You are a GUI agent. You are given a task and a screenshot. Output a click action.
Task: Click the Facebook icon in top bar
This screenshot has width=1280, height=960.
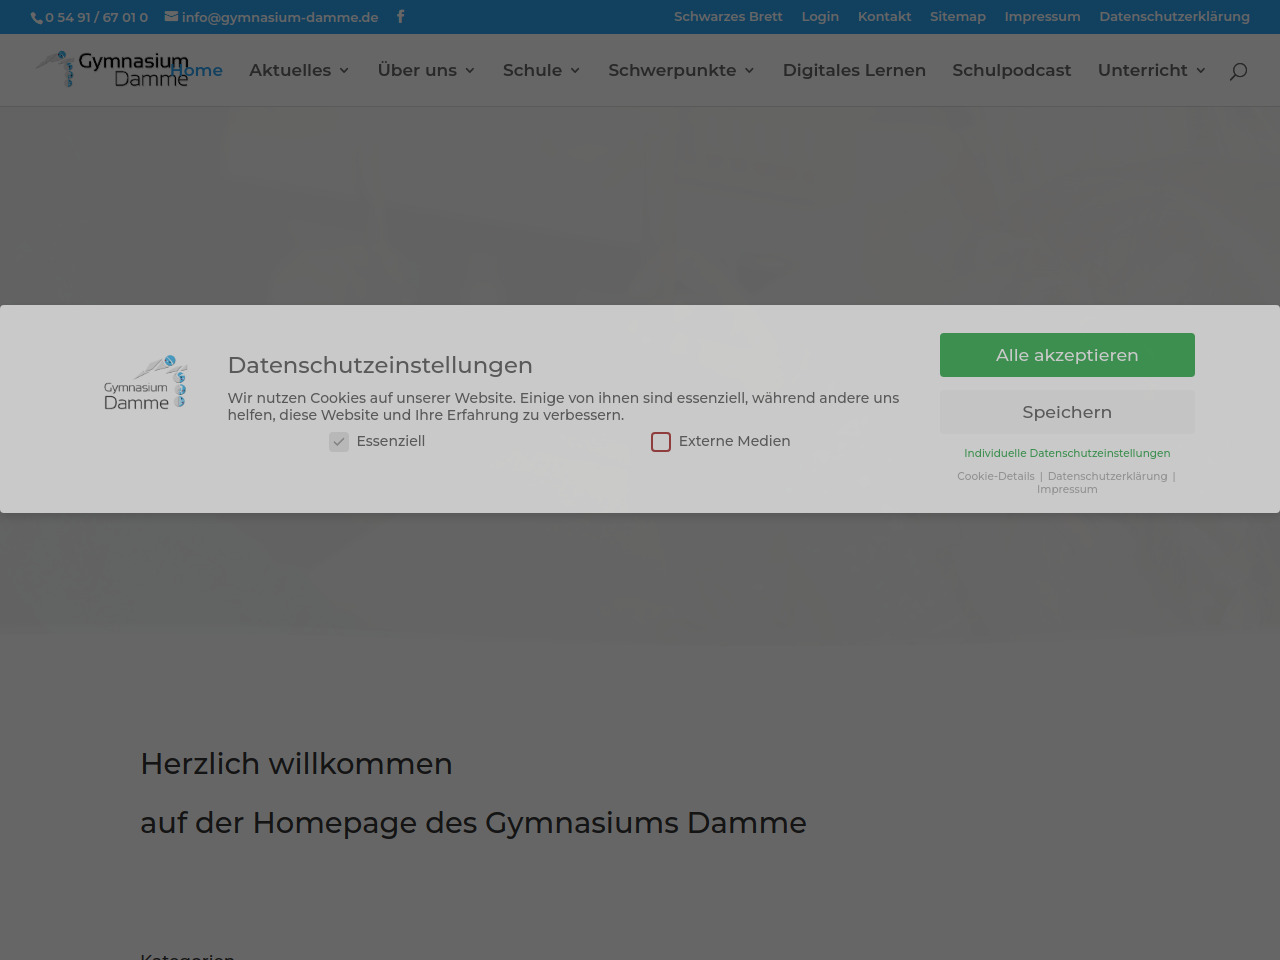[x=400, y=16]
